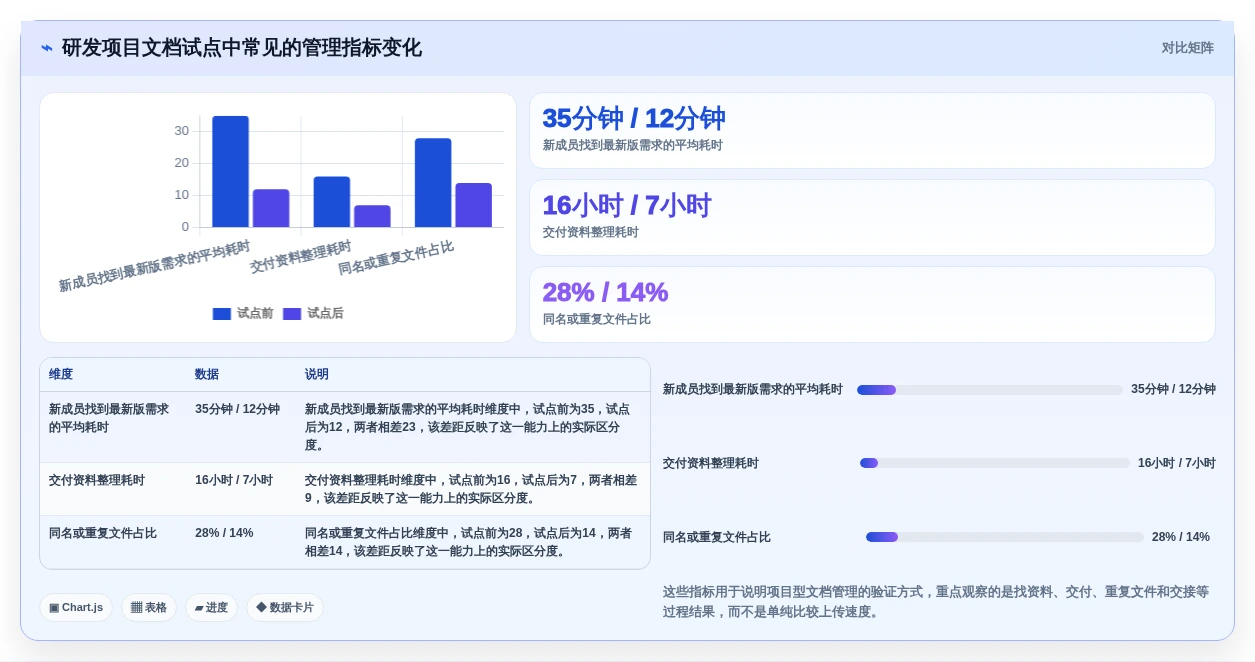Select the 16小时 / 7小时 stat card value
Screen dimensions: 1255x662
pos(627,205)
